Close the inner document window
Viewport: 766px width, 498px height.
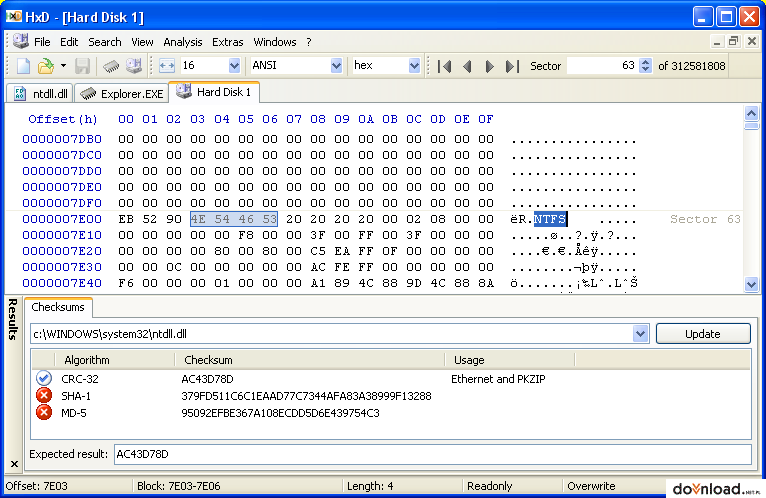[752, 42]
